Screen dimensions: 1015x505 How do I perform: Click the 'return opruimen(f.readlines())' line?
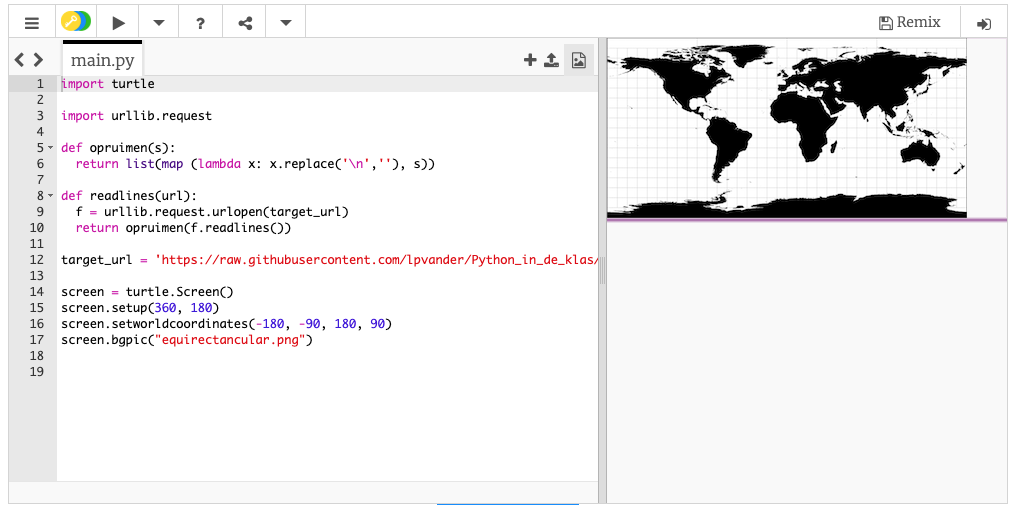pyautogui.click(x=183, y=228)
